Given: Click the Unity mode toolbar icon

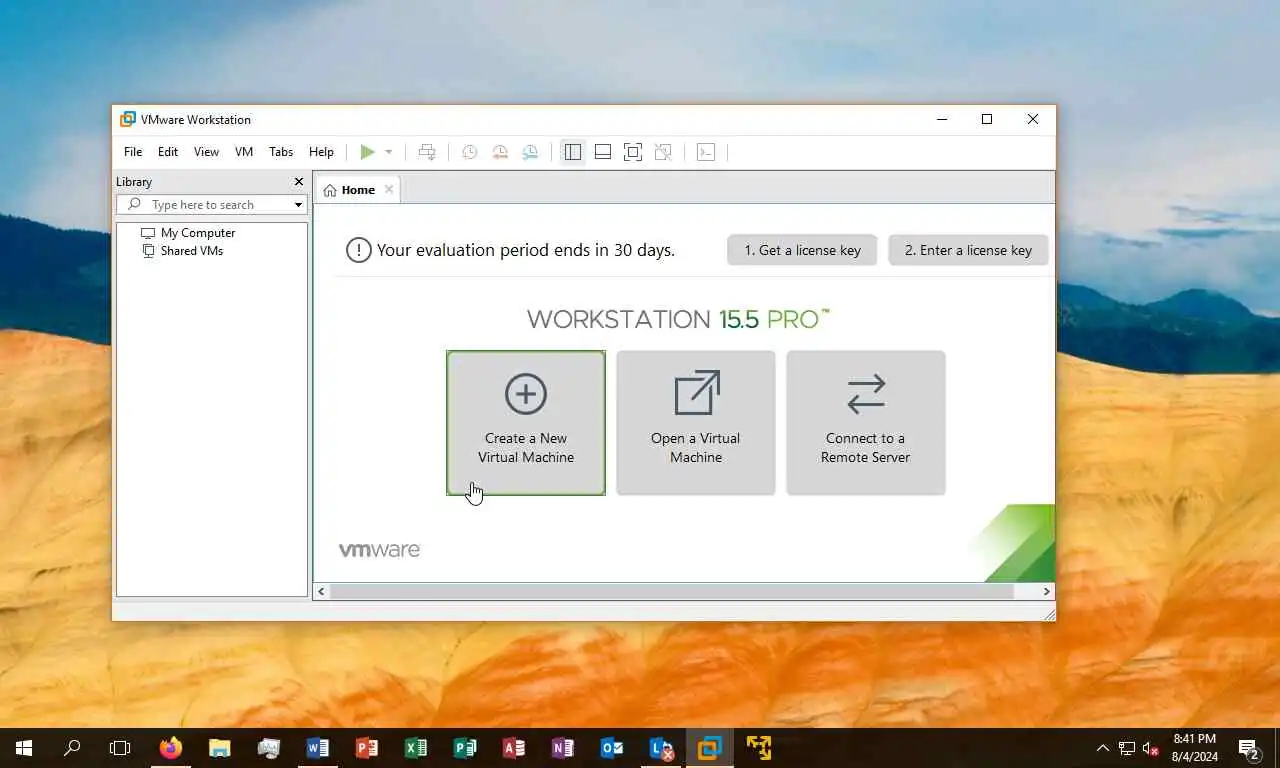Looking at the screenshot, I should [x=663, y=152].
